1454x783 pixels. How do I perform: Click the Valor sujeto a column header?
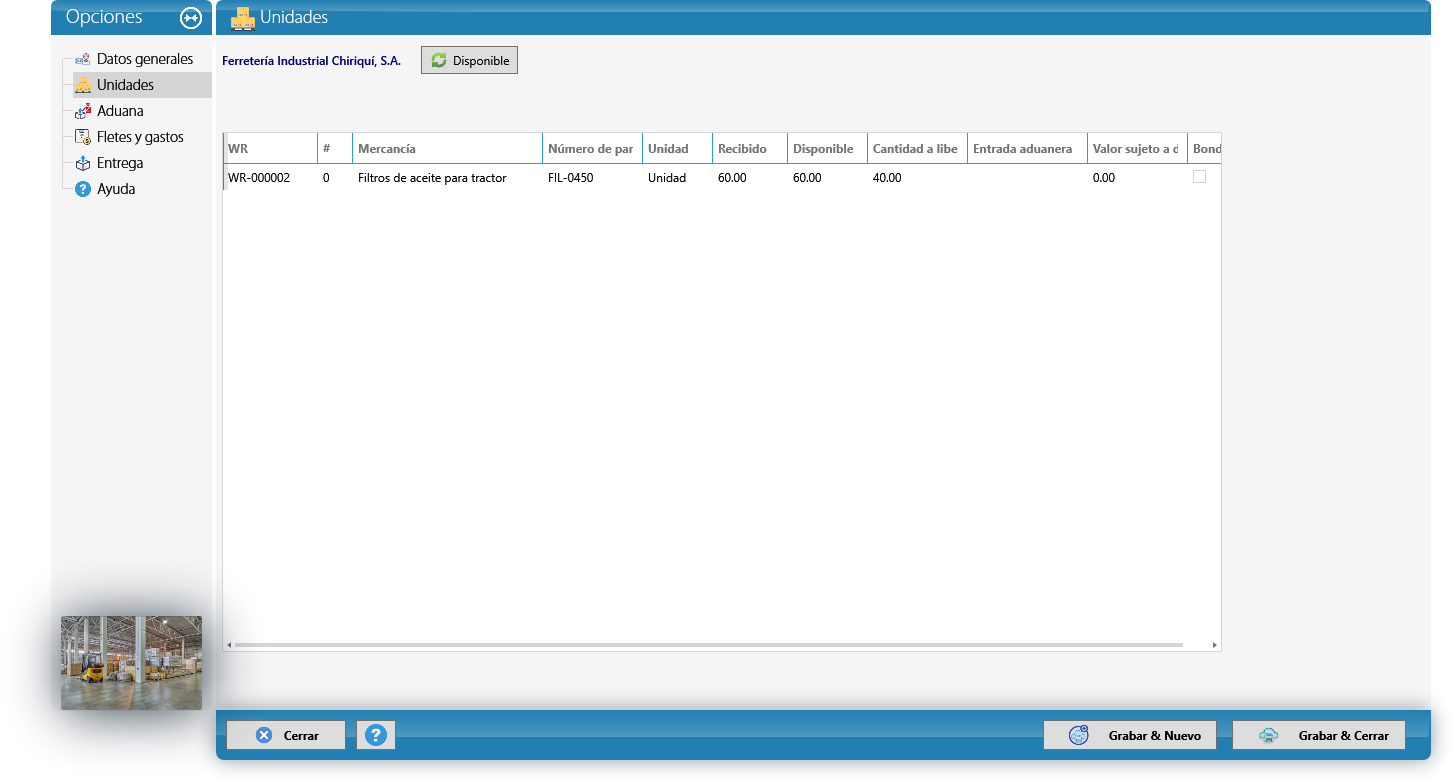click(x=1138, y=149)
